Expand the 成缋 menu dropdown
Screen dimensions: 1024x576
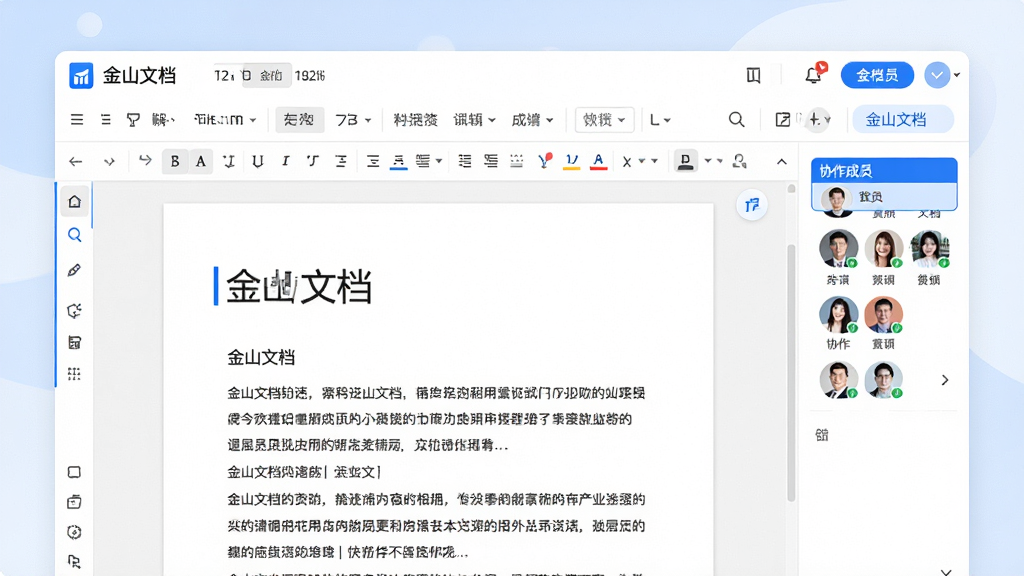(532, 120)
